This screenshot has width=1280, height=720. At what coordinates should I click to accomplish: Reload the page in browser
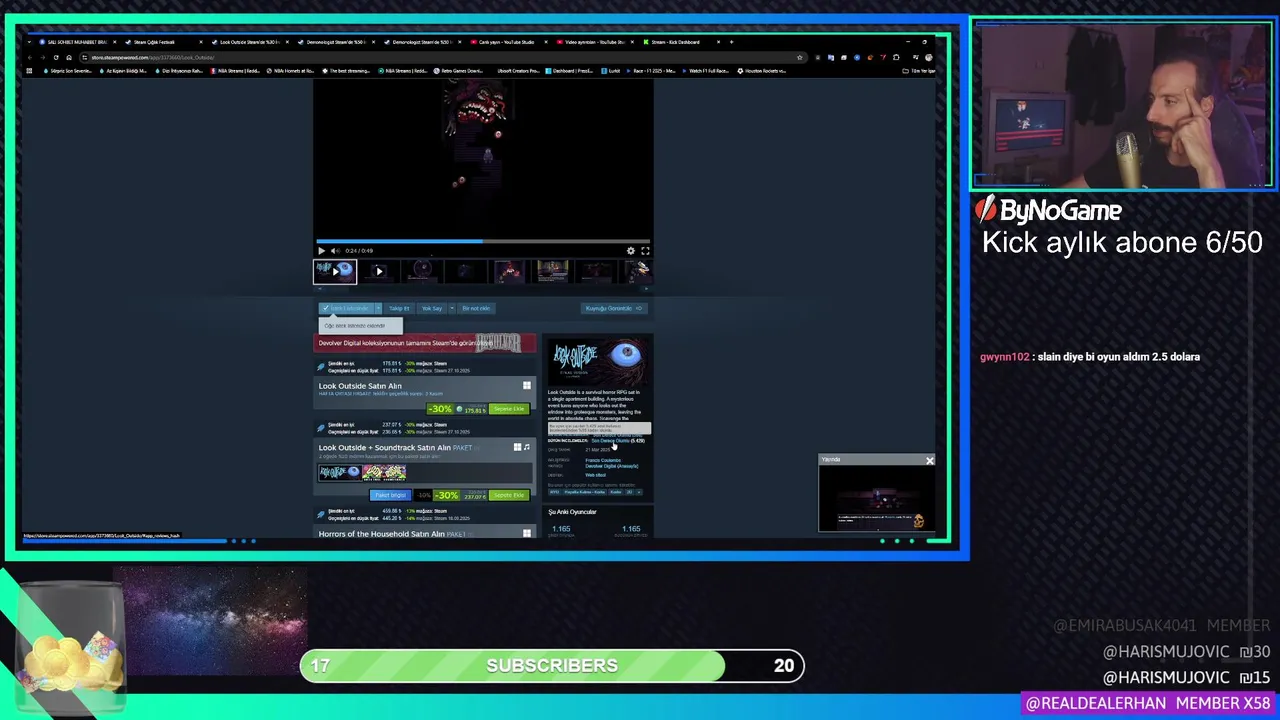point(55,57)
